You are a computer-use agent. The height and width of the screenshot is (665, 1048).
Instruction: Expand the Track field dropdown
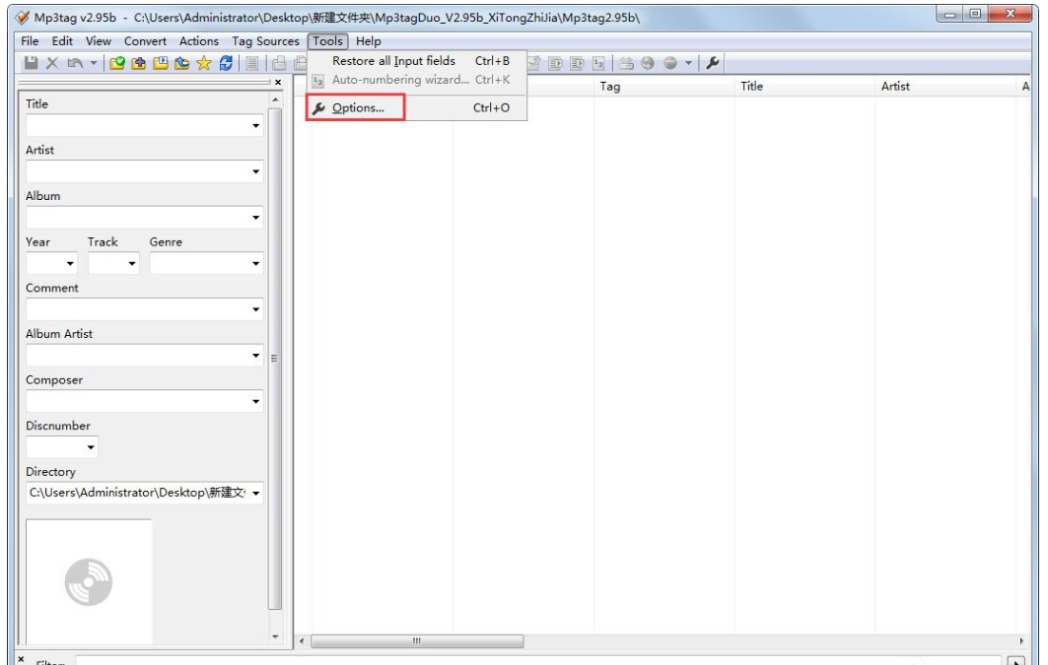click(x=132, y=263)
